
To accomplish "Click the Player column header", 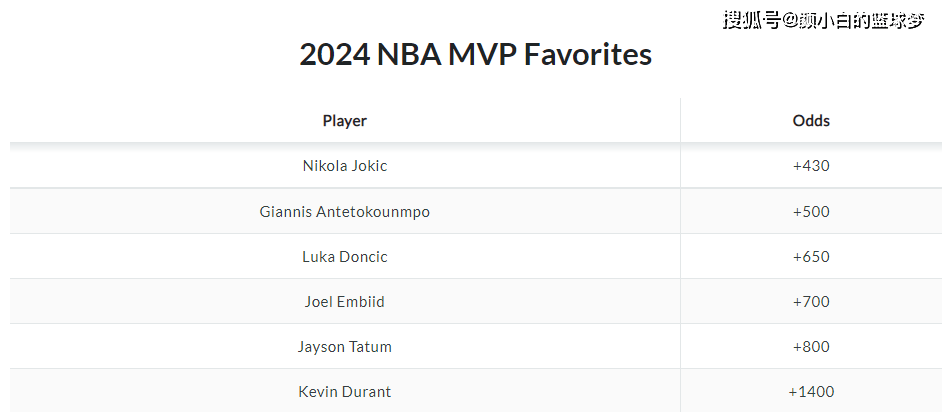I will point(344,121).
